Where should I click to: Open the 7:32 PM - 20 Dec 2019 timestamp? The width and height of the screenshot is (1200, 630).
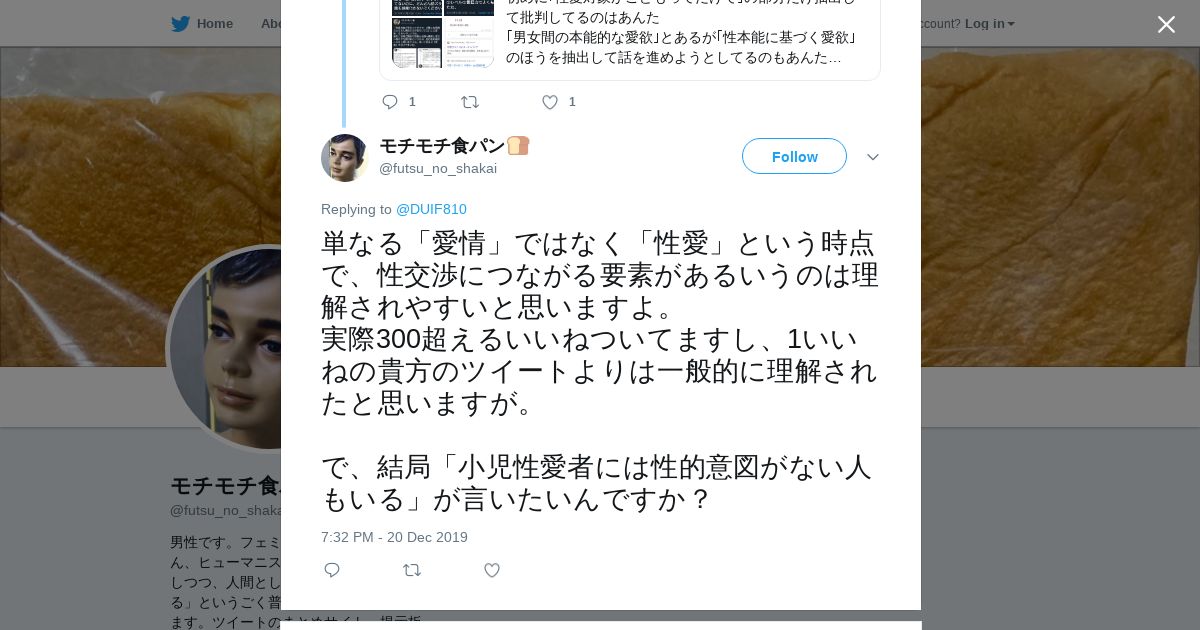coord(394,537)
